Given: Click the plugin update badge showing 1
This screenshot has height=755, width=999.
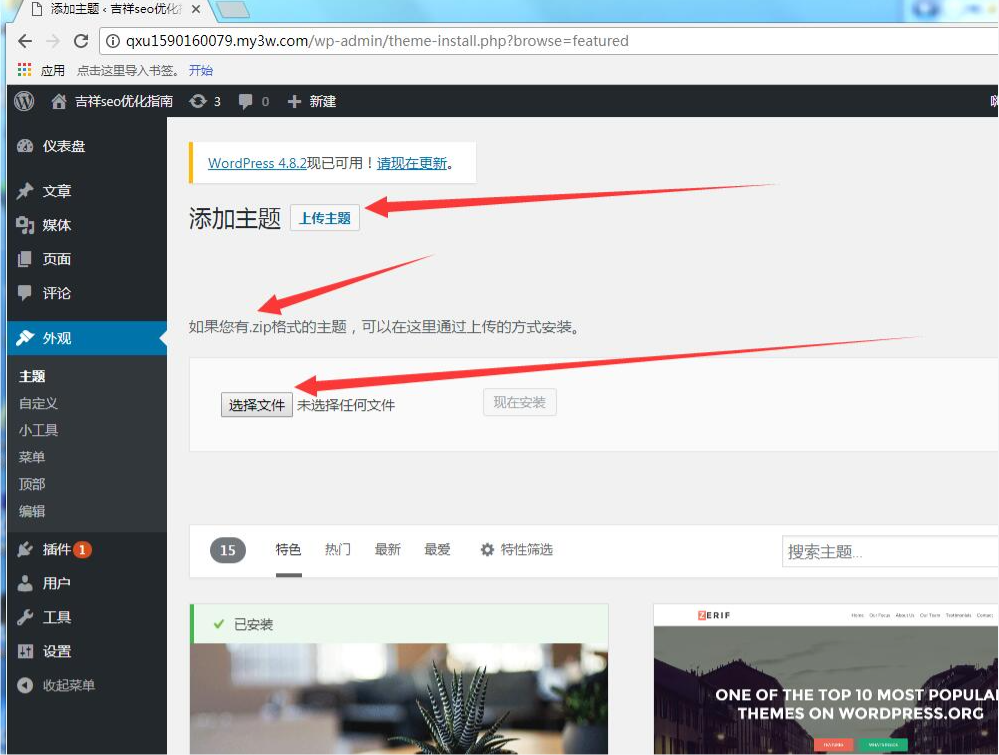Looking at the screenshot, I should (82, 549).
